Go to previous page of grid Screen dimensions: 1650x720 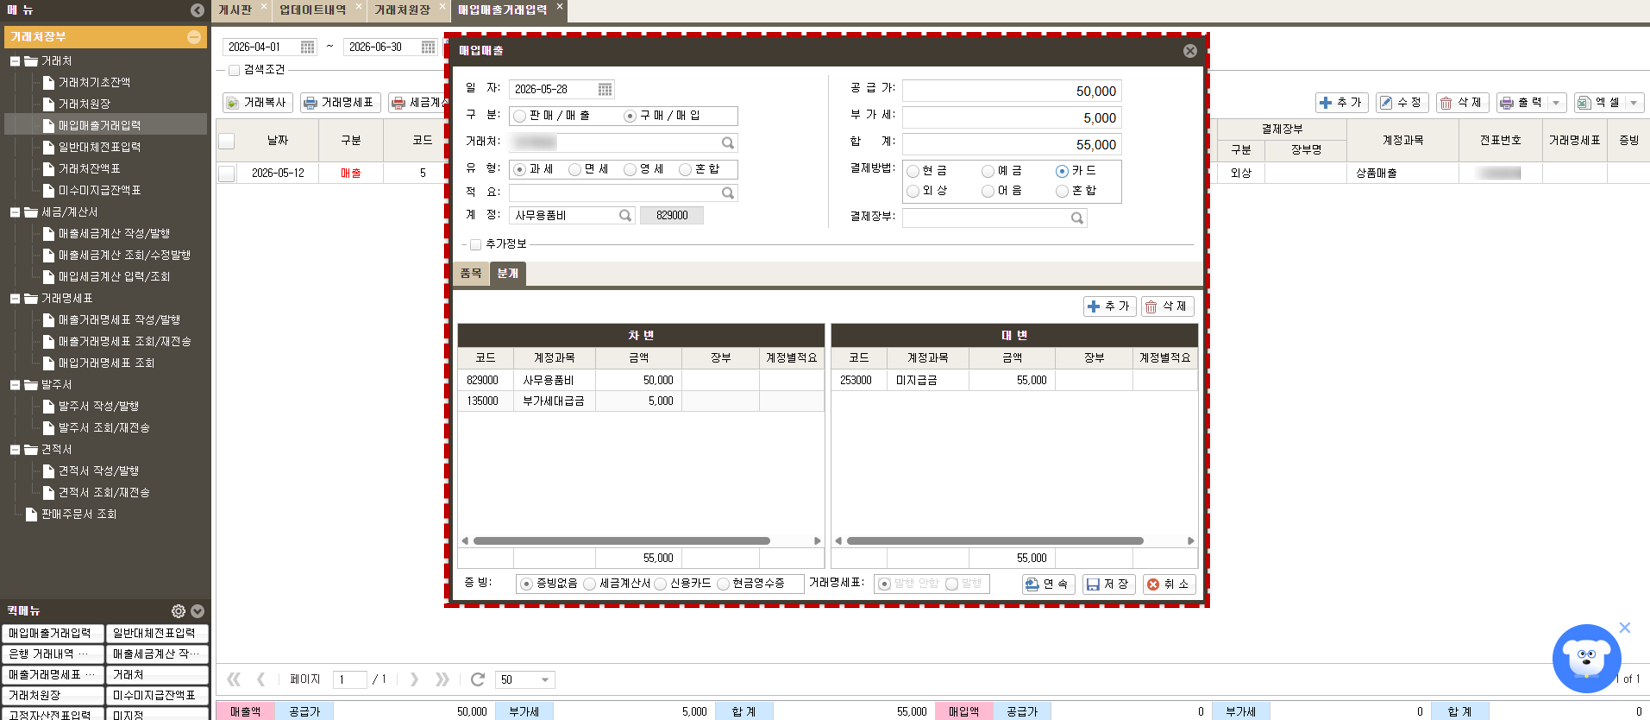tap(261, 679)
